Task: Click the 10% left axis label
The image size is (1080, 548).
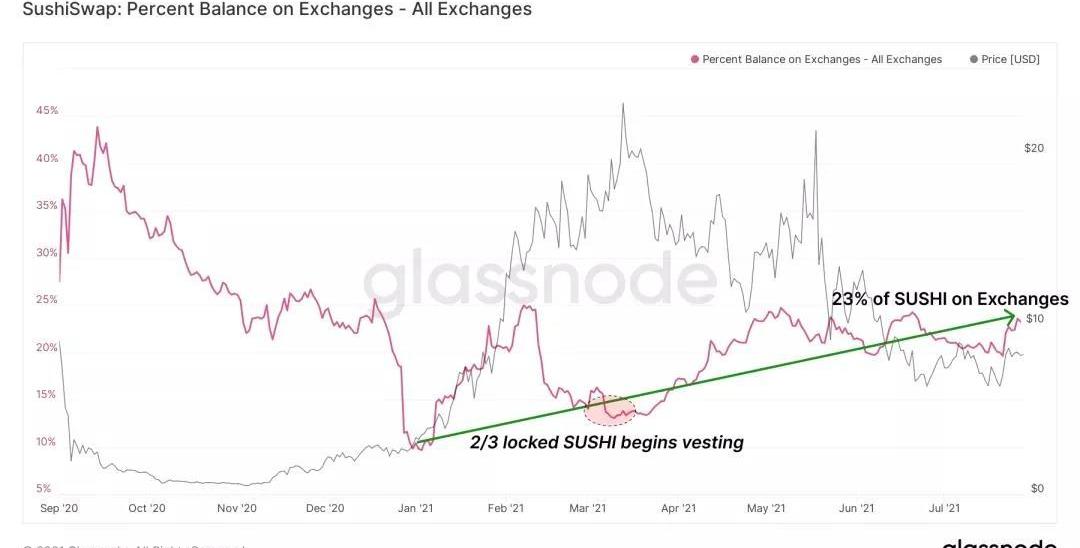Action: (x=47, y=441)
